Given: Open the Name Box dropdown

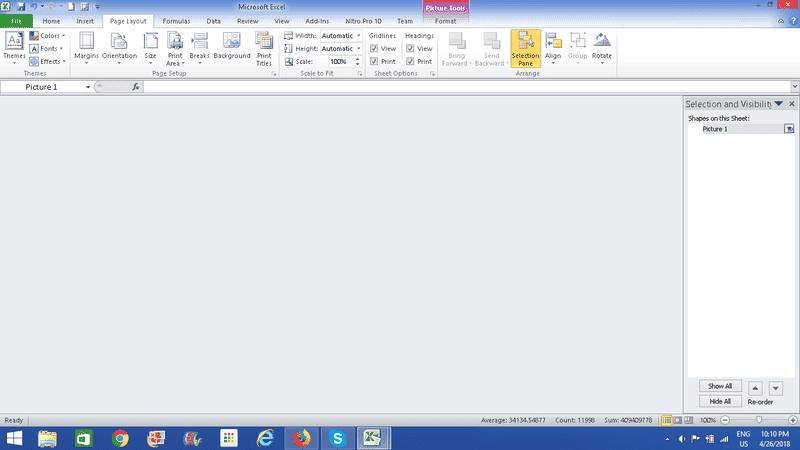Looking at the screenshot, I should (x=88, y=87).
